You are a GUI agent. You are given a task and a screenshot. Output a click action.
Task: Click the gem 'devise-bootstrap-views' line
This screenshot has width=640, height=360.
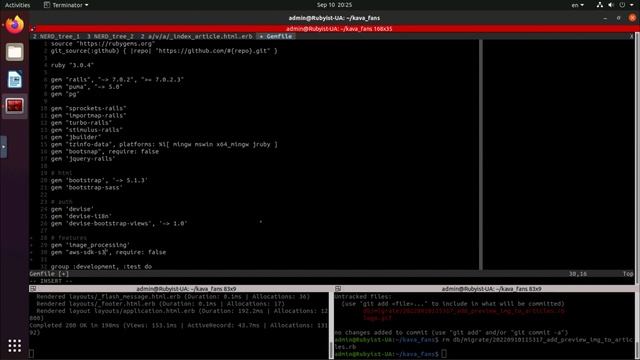119,224
